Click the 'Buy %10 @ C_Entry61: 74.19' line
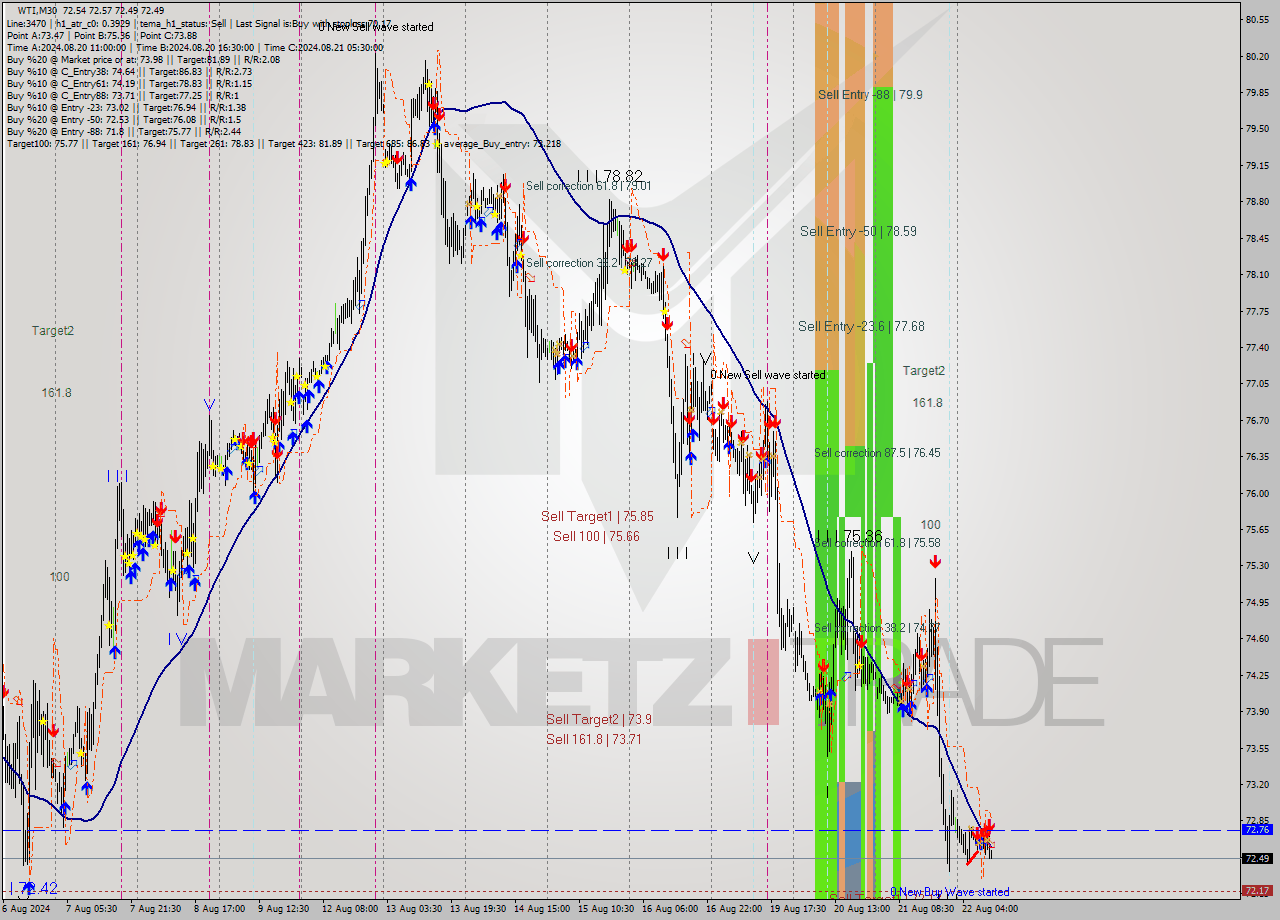Image resolution: width=1280 pixels, height=920 pixels. click(x=129, y=83)
